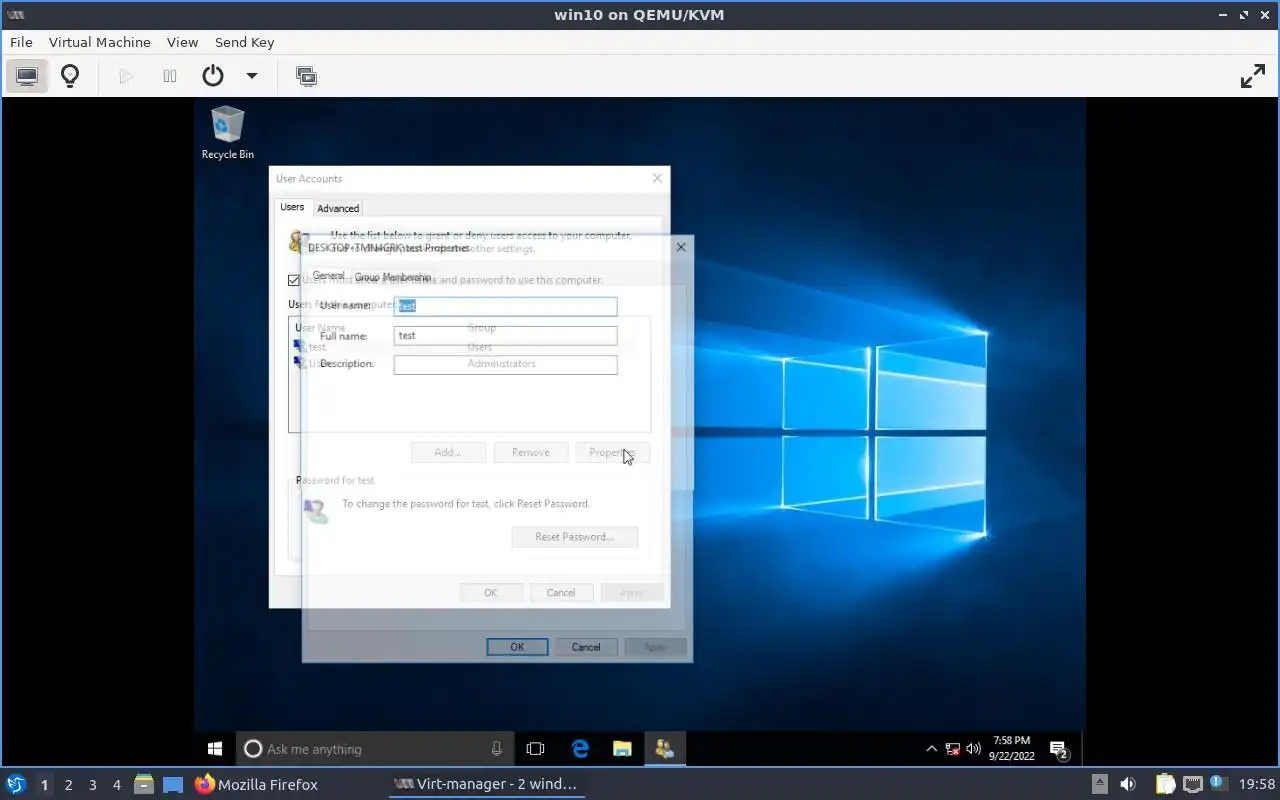Launch Microsoft Edge from guest taskbar

click(580, 748)
